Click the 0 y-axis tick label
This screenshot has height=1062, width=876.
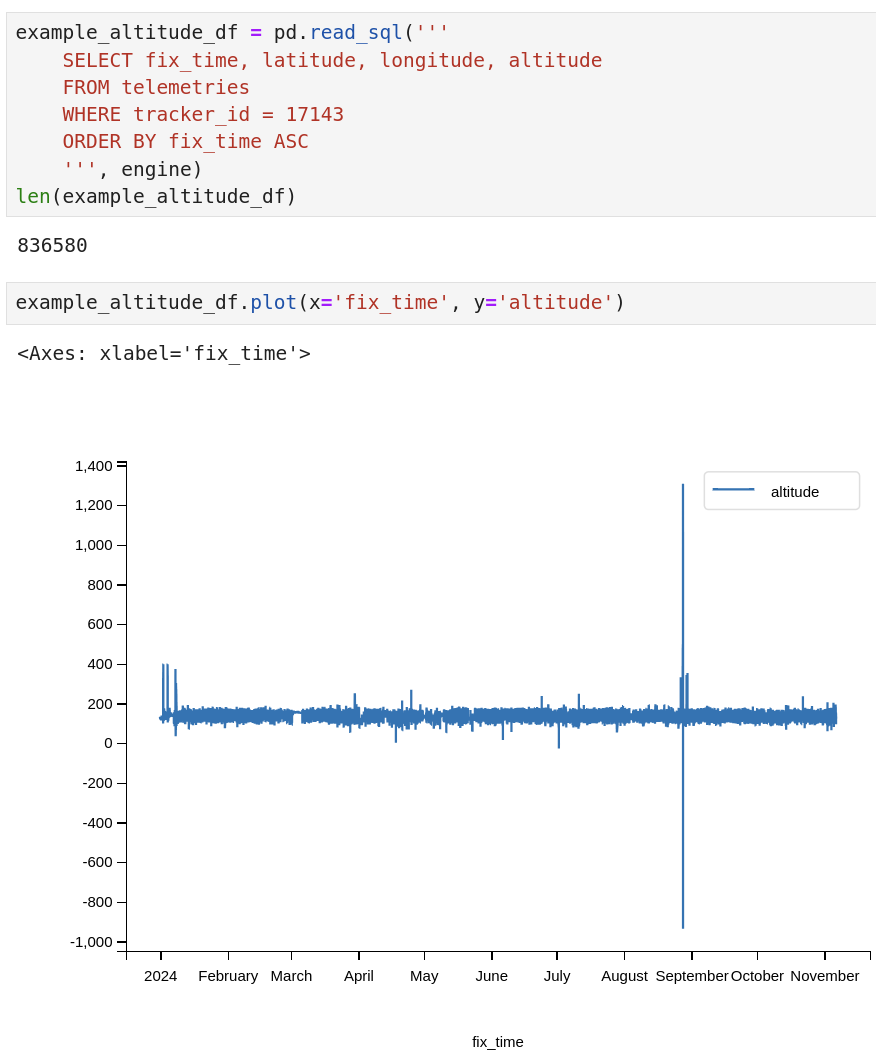pos(108,743)
